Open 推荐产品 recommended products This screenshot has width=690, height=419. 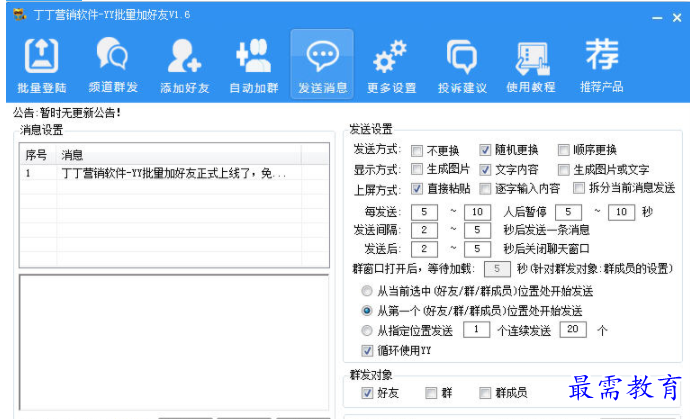click(x=602, y=65)
